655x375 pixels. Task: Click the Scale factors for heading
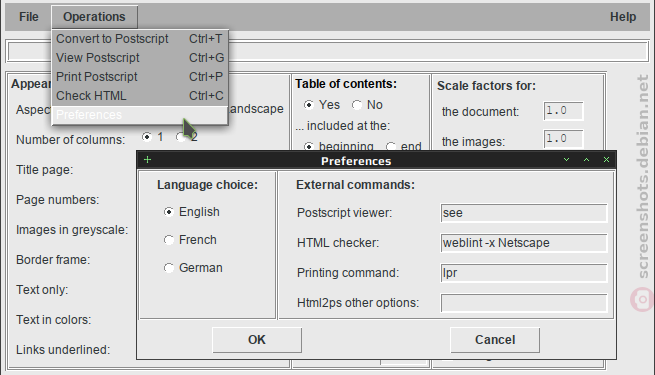pos(486,86)
